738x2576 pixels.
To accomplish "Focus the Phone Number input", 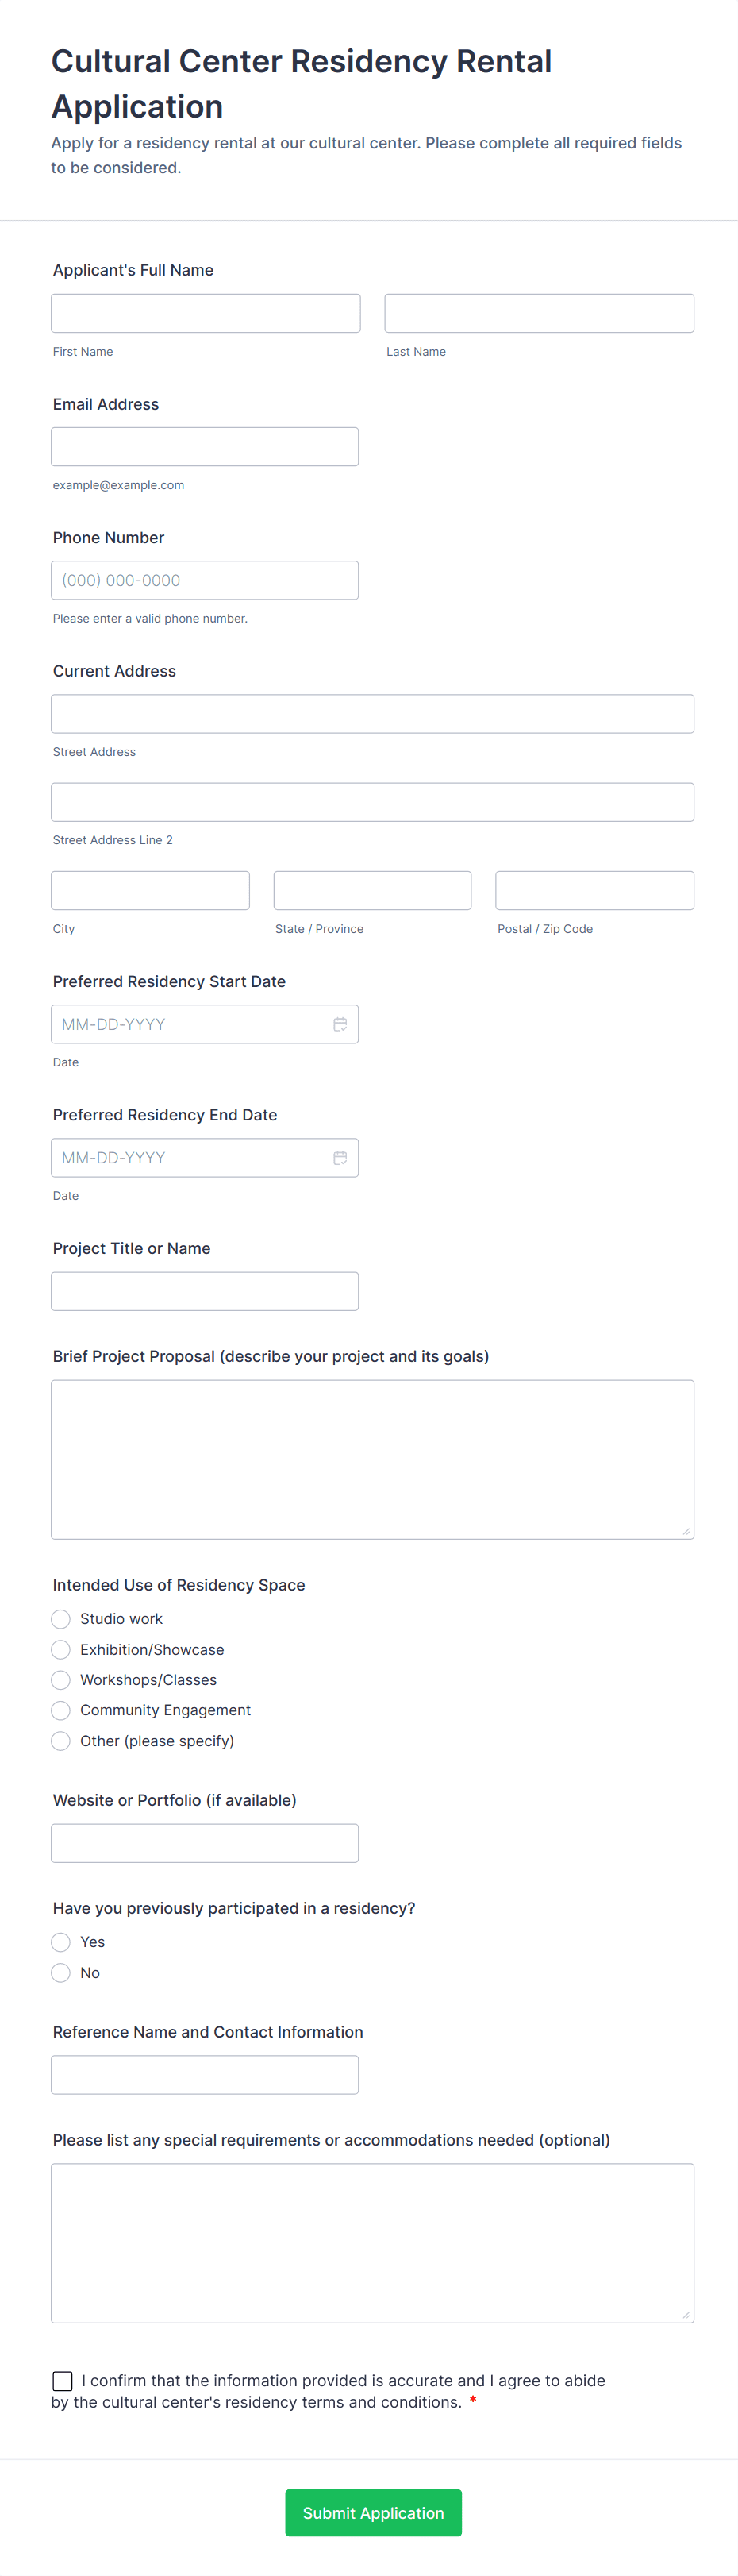I will coord(205,580).
